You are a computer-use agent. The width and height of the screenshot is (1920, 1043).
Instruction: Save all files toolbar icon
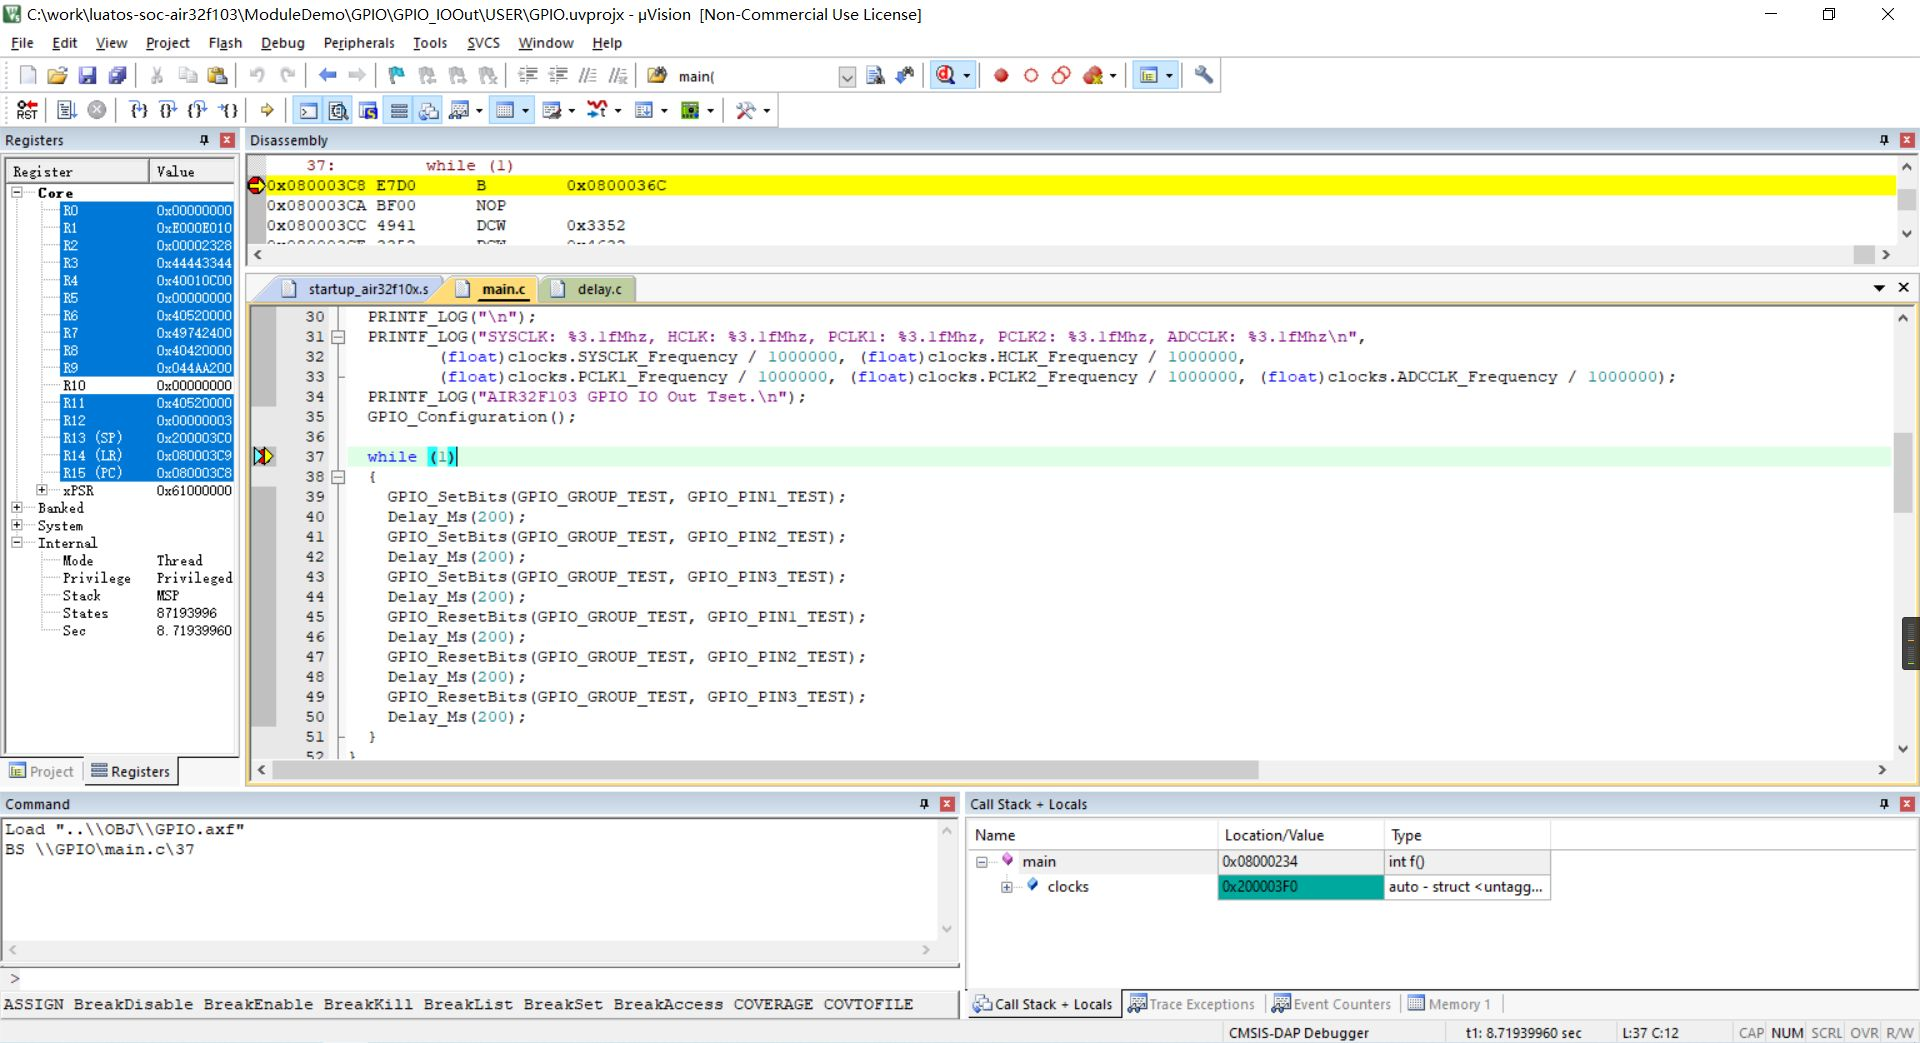117,75
